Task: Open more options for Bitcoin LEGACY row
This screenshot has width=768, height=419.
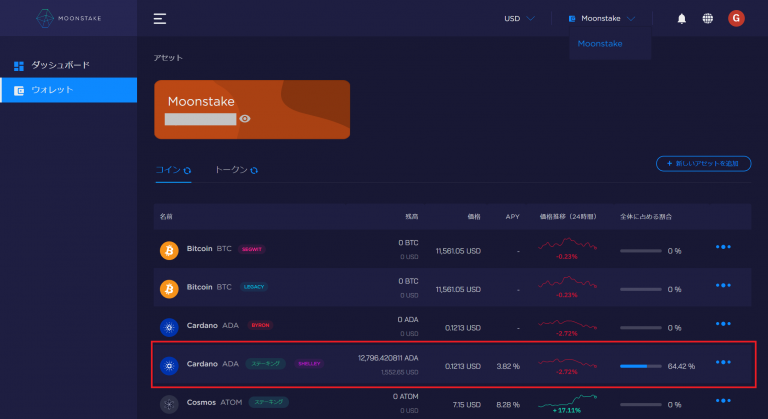Action: (723, 285)
